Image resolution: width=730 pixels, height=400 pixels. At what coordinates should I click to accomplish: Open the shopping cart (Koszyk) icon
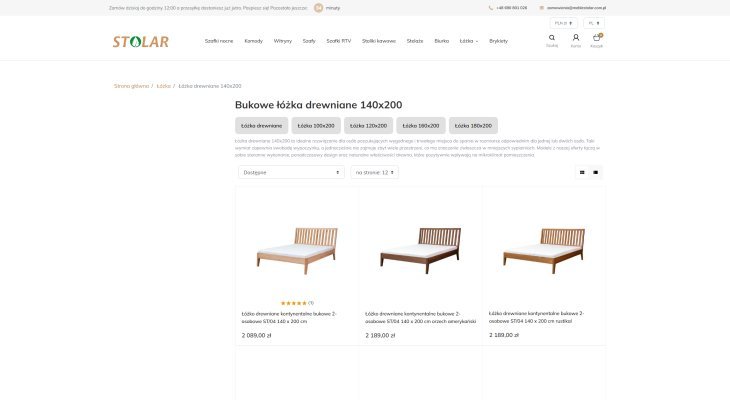pos(597,38)
